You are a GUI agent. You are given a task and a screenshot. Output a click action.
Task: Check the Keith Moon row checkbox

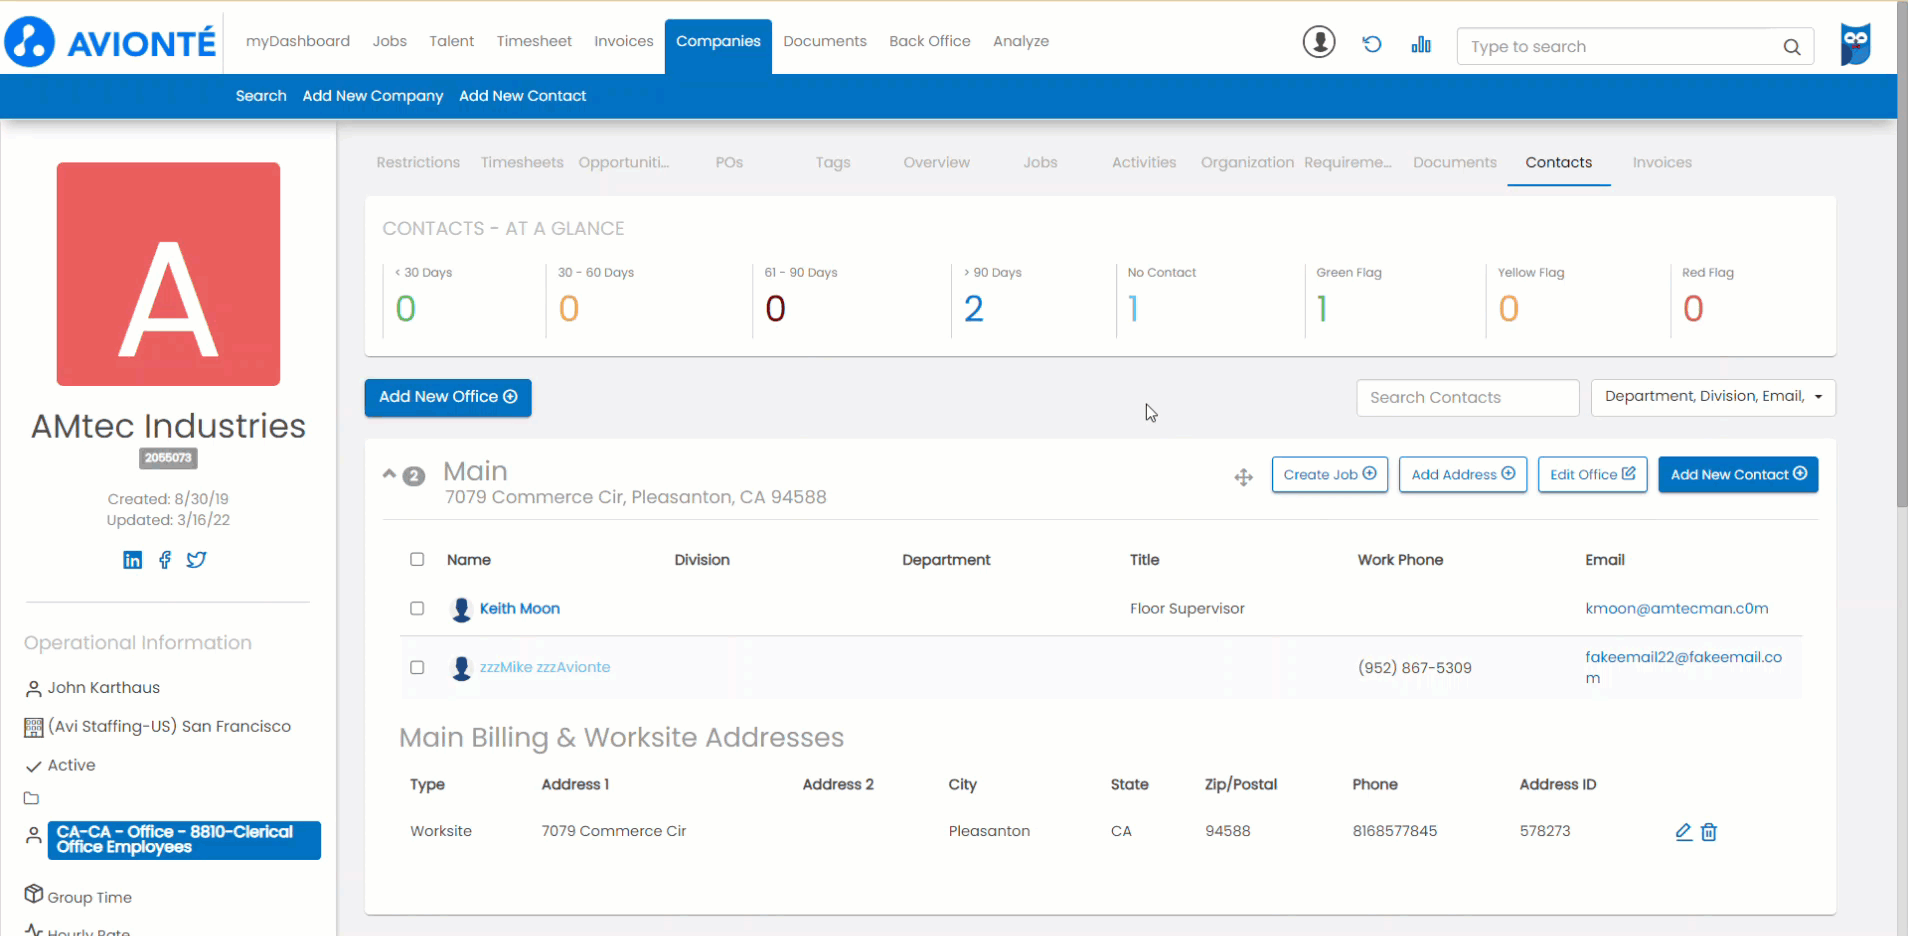coord(417,608)
